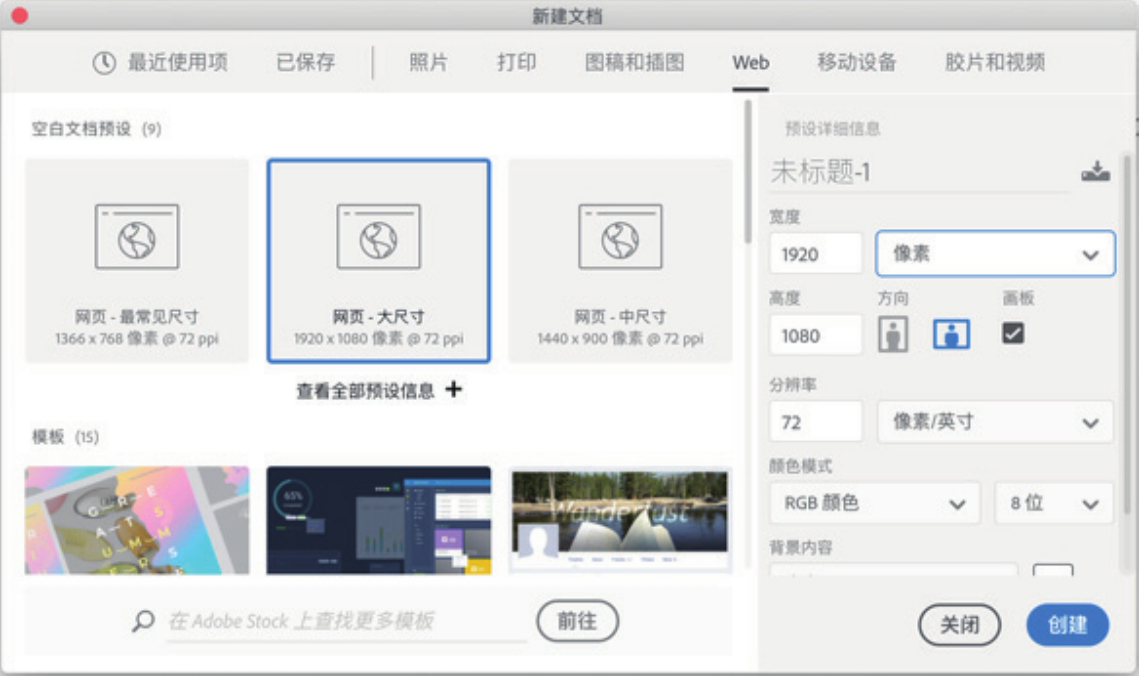Select portrait orientation icon
The height and width of the screenshot is (676, 1139).
893,335
